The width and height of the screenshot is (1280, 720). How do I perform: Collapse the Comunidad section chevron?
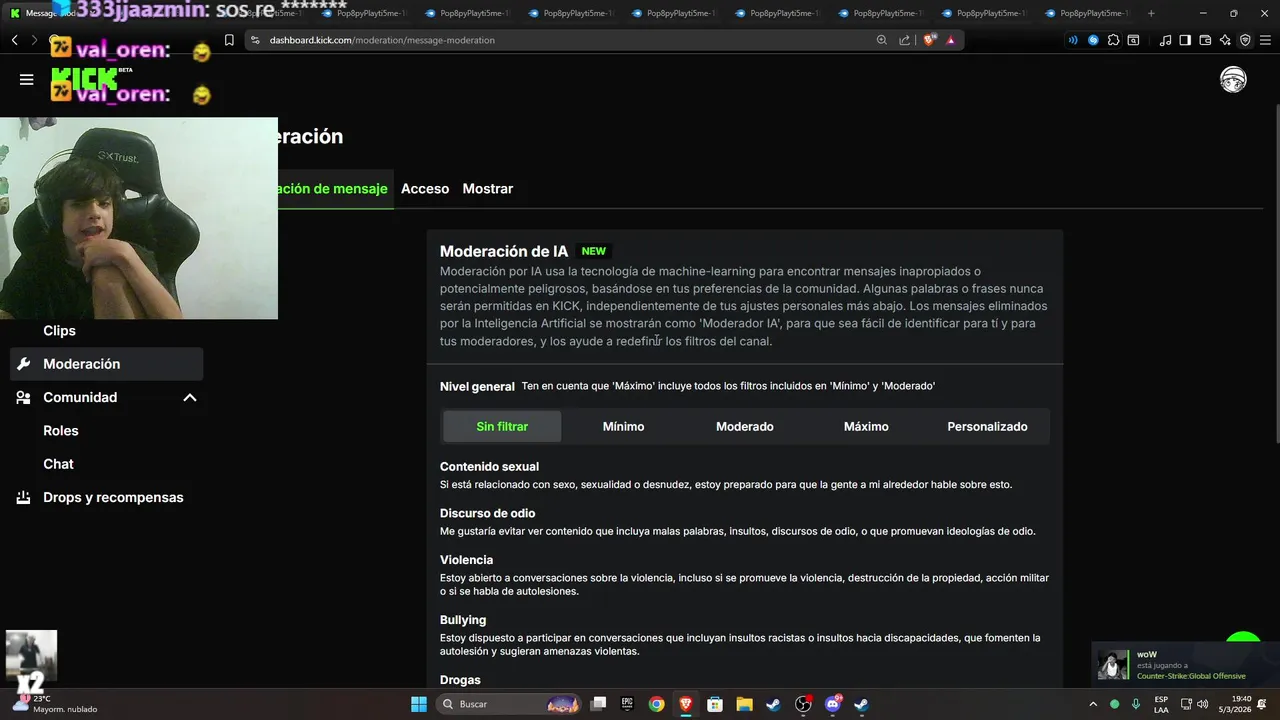(190, 397)
